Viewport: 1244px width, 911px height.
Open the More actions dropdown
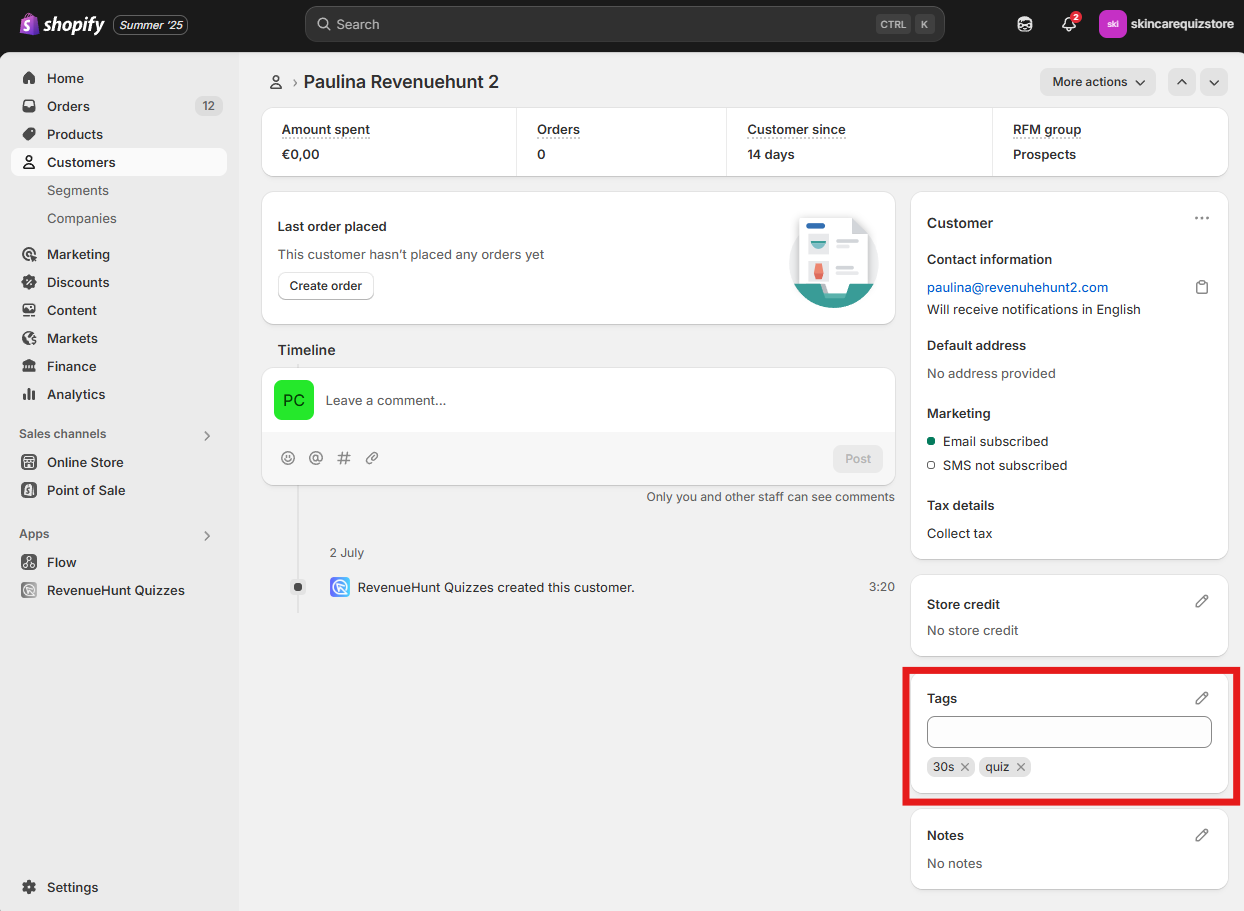point(1098,82)
